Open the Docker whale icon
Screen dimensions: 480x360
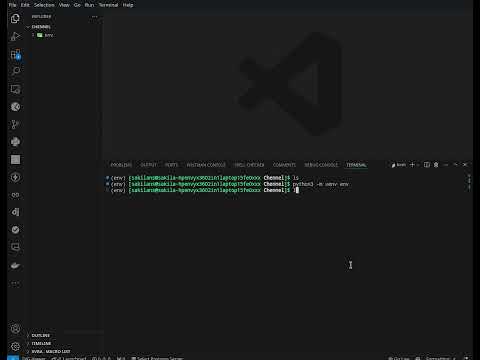click(x=15, y=265)
